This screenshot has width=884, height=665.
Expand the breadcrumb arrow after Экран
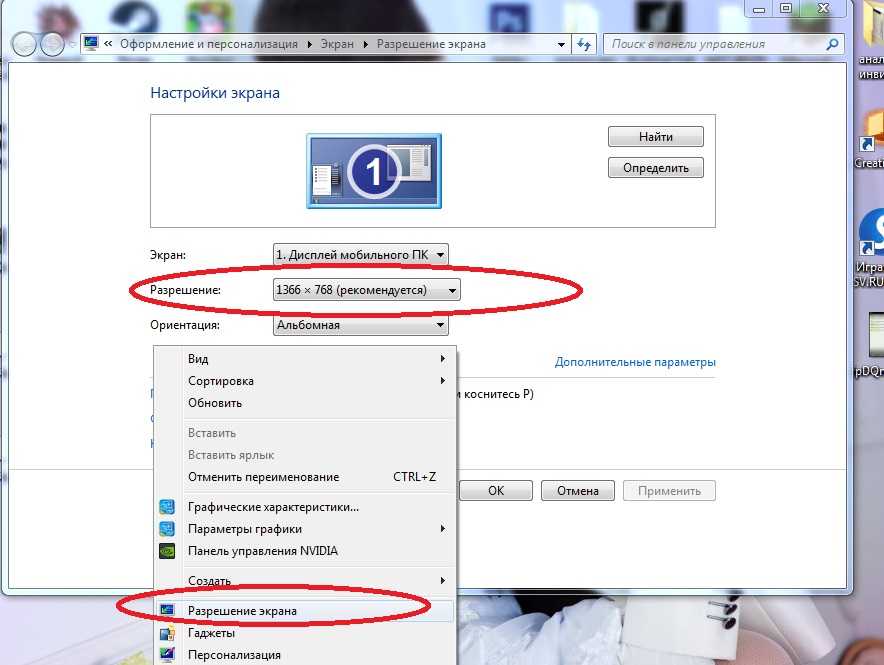click(366, 45)
